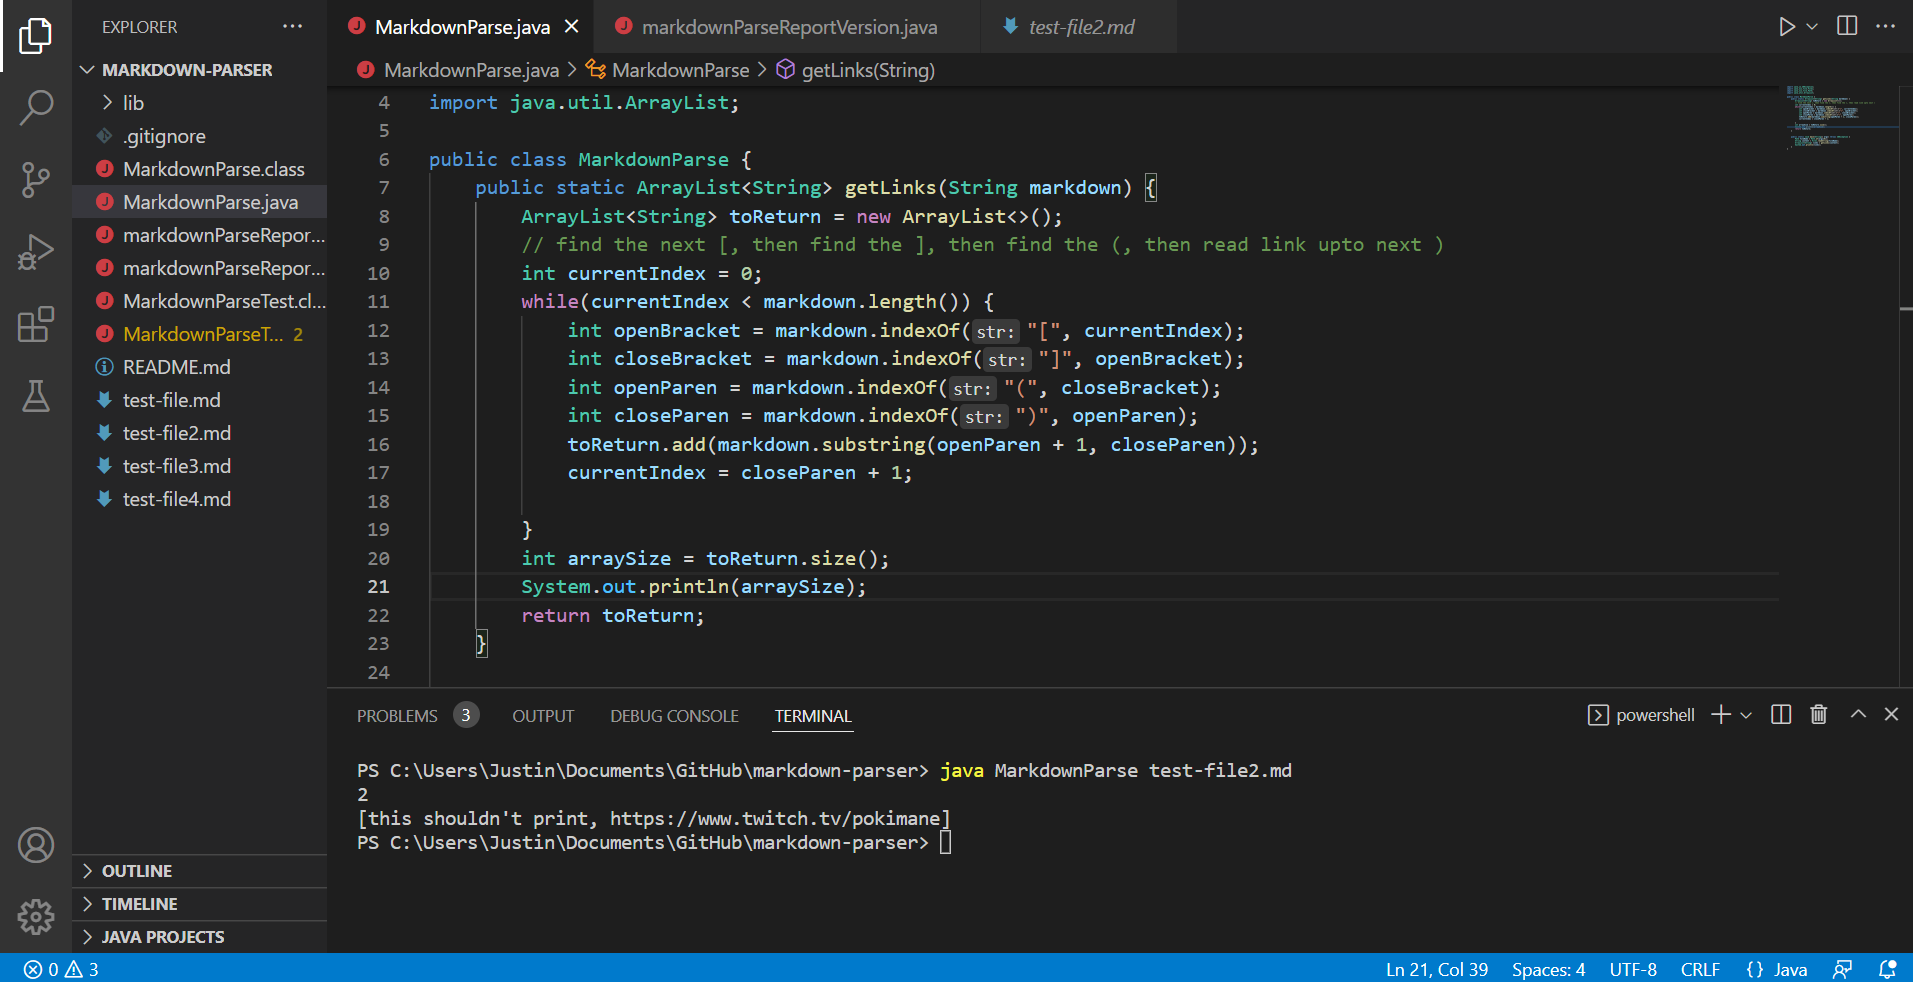
Task: Open the Search view in activity bar
Action: [36, 107]
